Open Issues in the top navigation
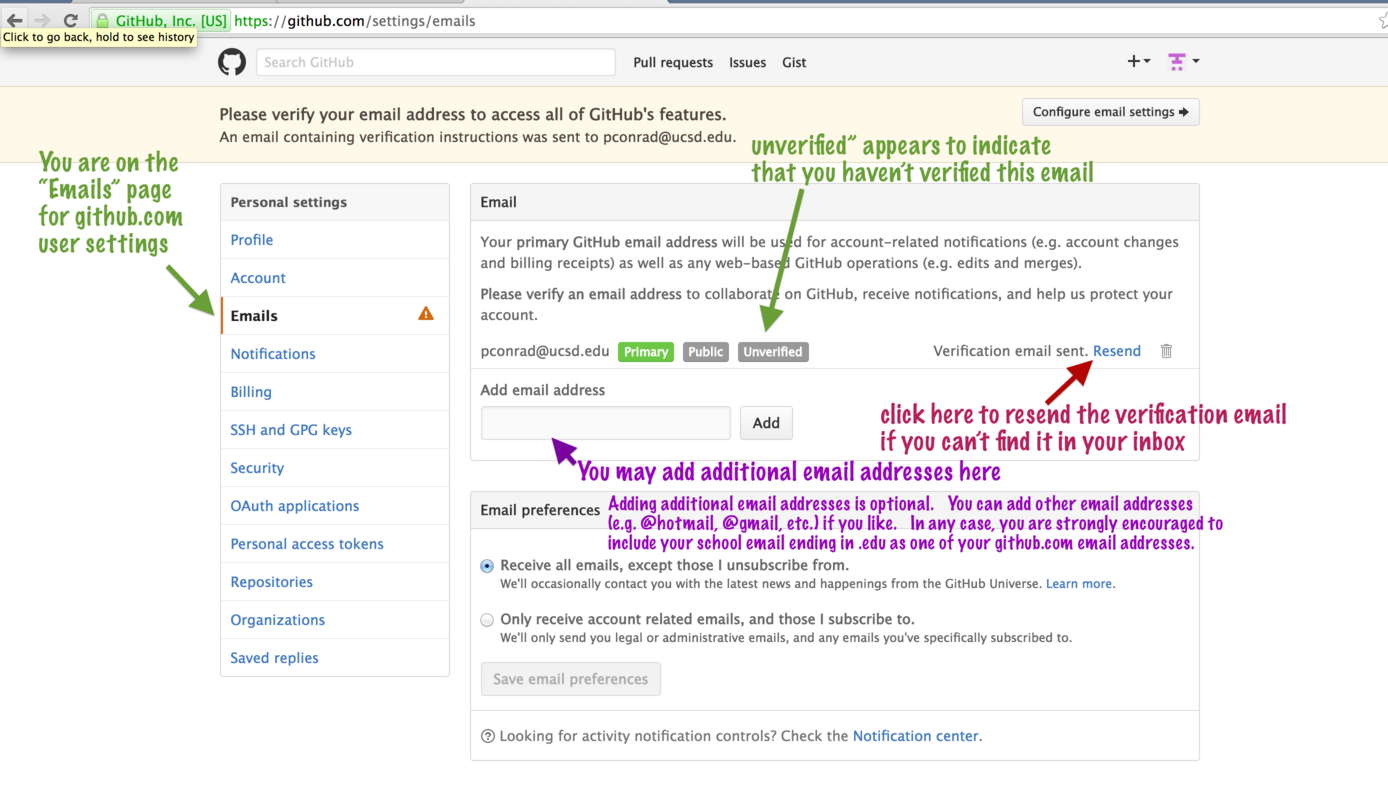The image size is (1388, 791). (x=747, y=62)
